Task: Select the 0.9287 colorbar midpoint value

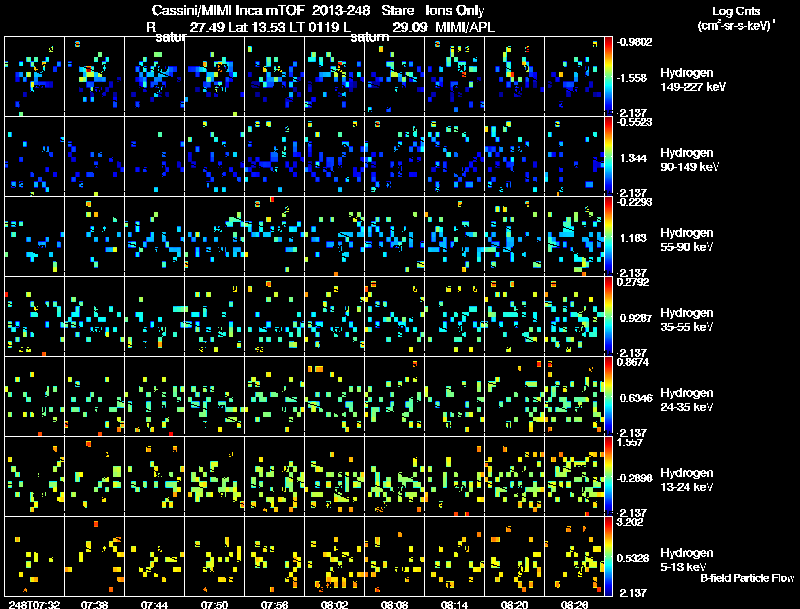Action: (x=636, y=318)
